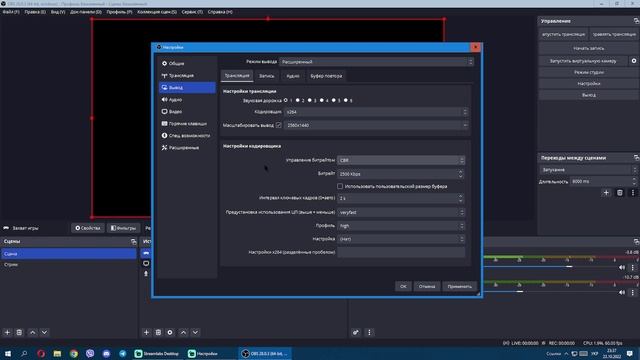Click Режим студии button

pyautogui.click(x=589, y=72)
